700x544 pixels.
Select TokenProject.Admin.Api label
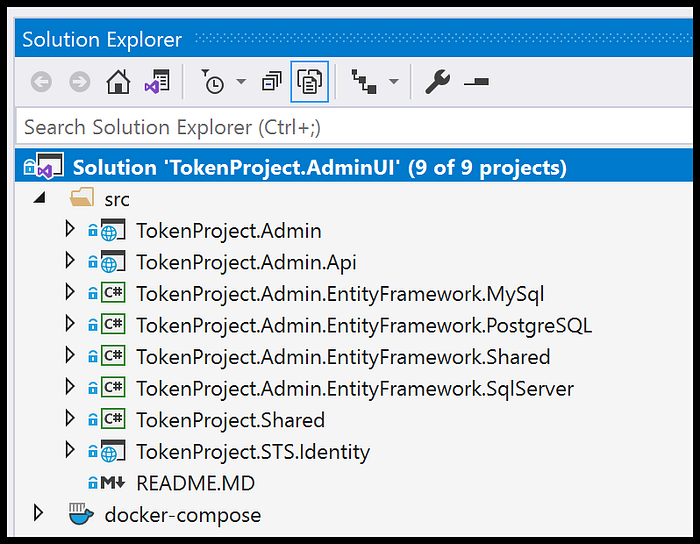[246, 262]
